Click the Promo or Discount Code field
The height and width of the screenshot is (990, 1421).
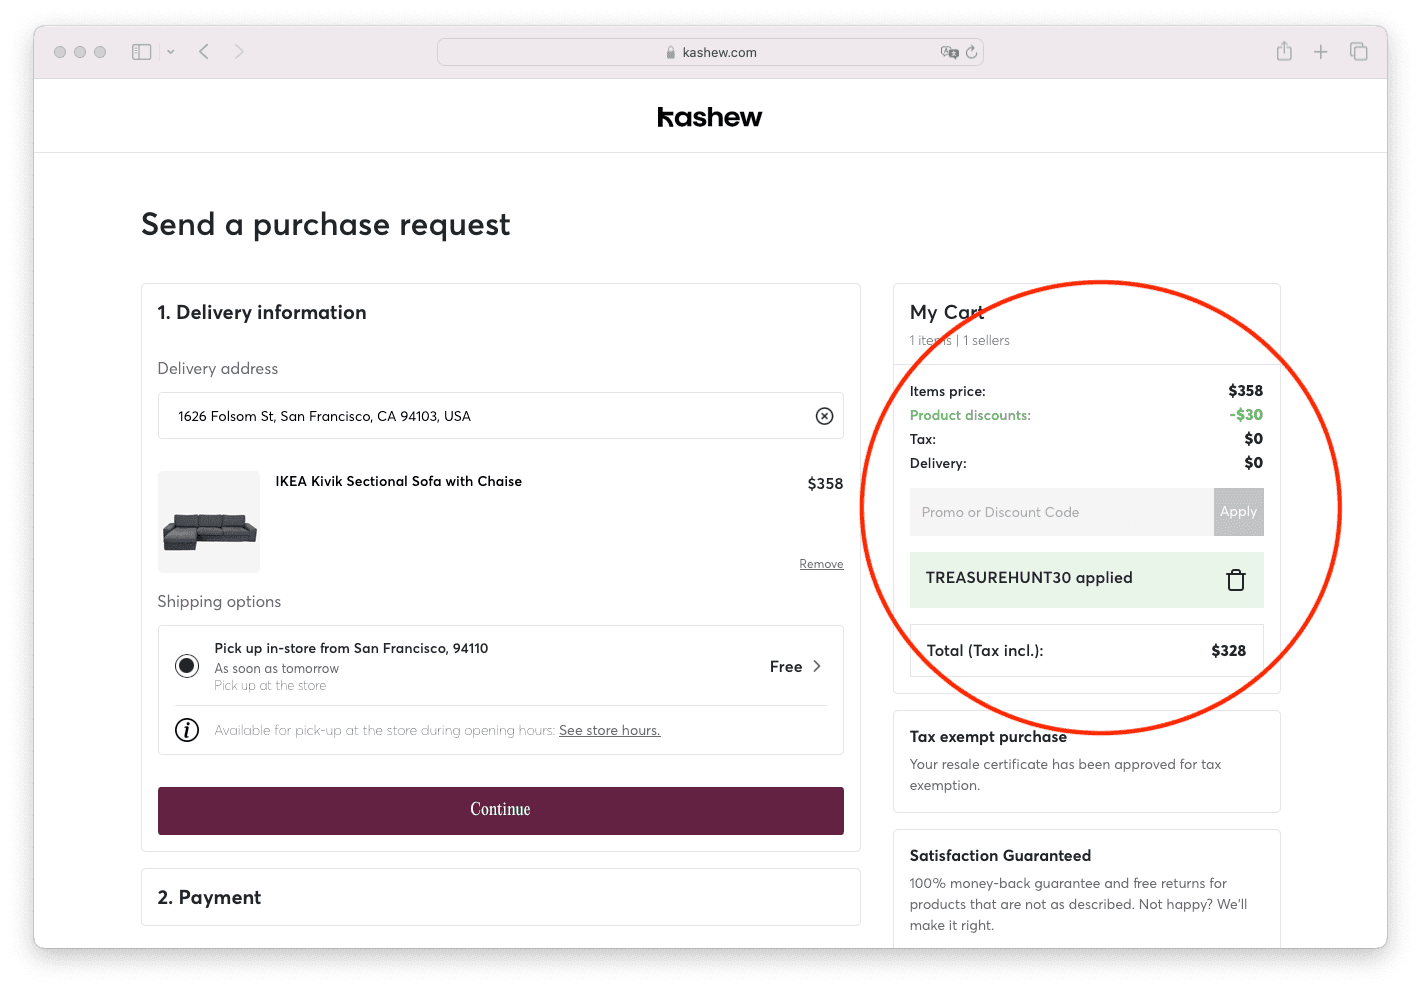point(1061,512)
